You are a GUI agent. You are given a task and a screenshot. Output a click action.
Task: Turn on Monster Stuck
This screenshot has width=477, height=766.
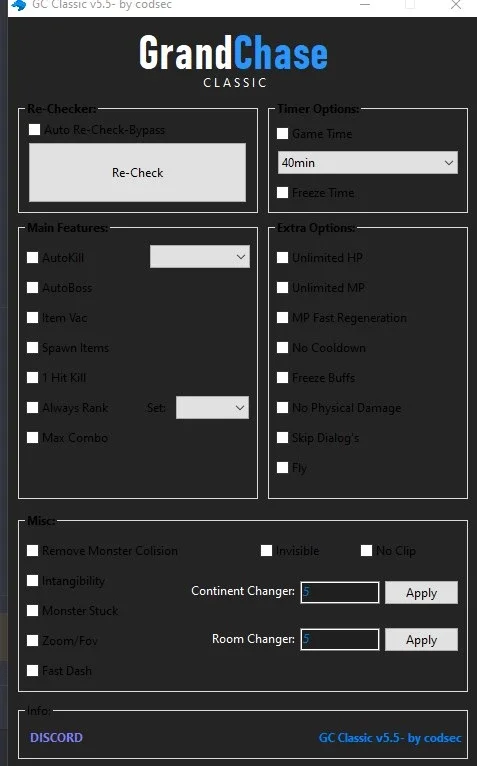pyautogui.click(x=33, y=610)
